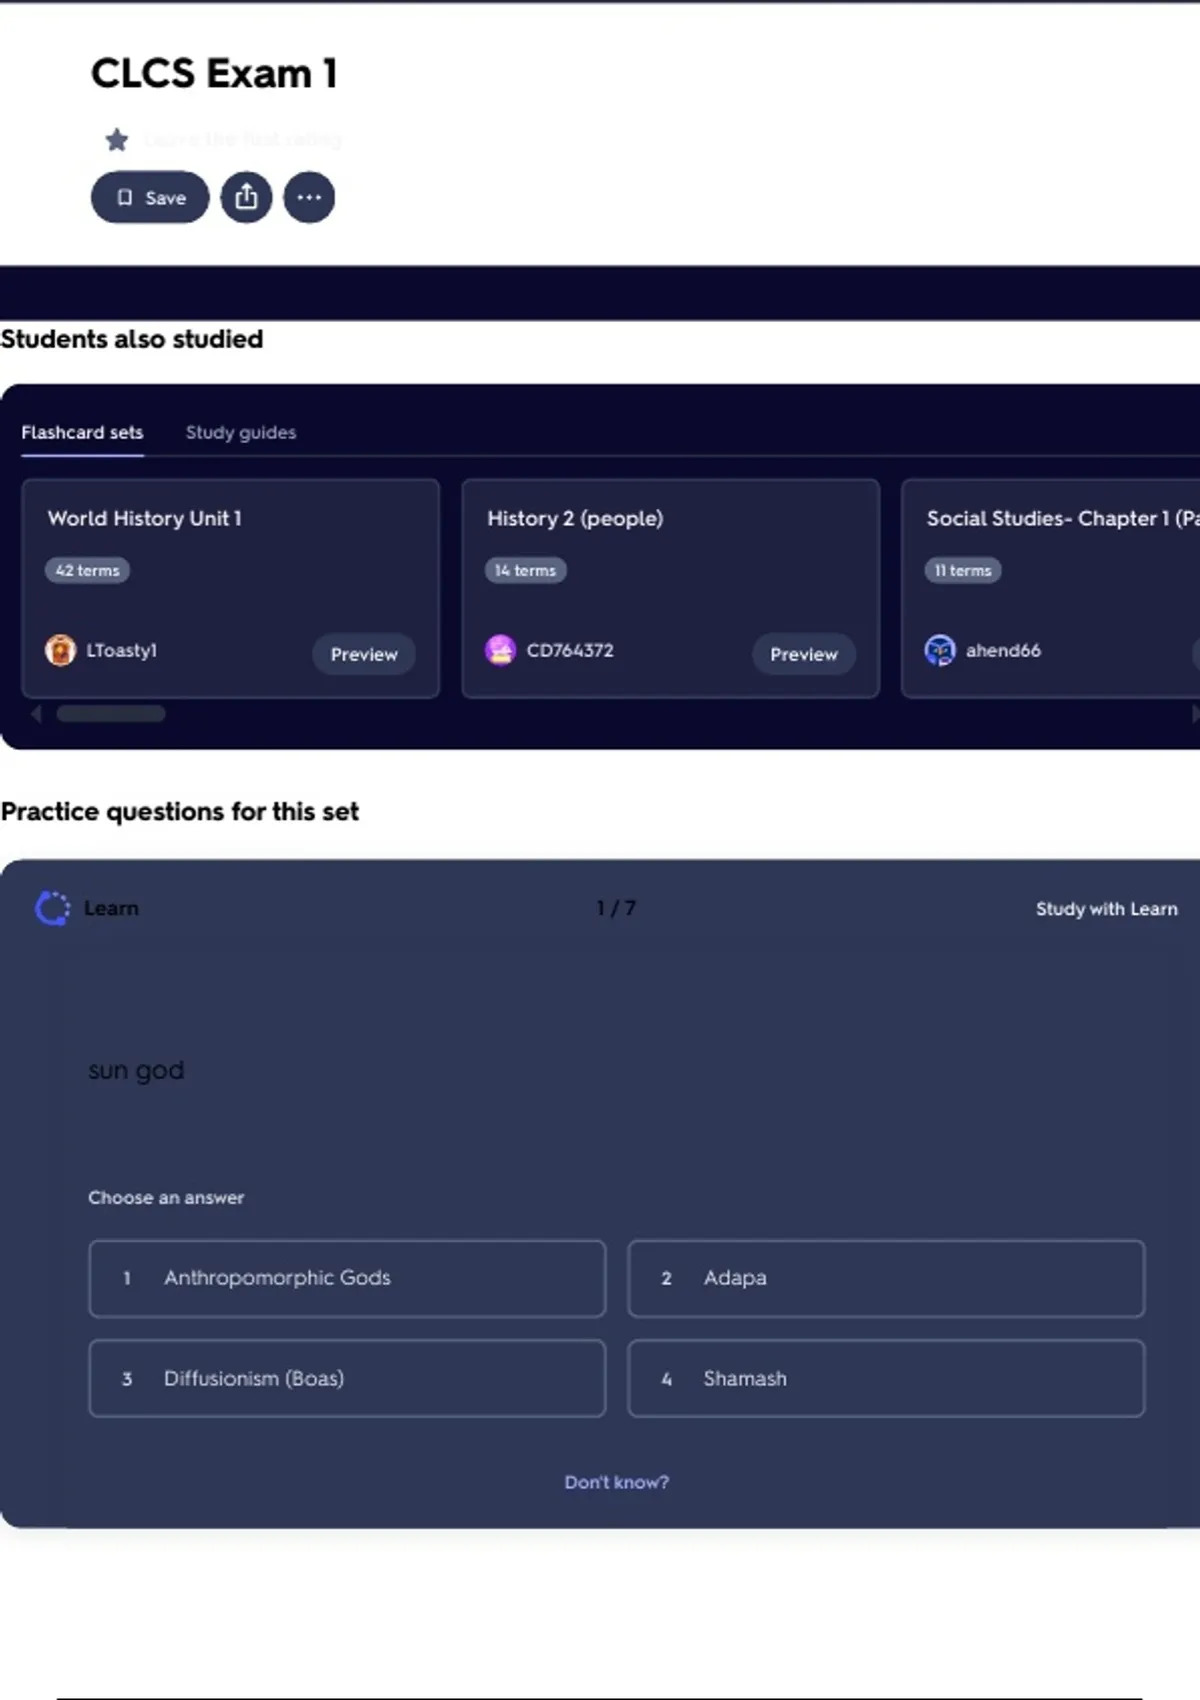Screen dimensions: 1200x1700
Task: Click the Learn mode icon
Action: (x=52, y=908)
